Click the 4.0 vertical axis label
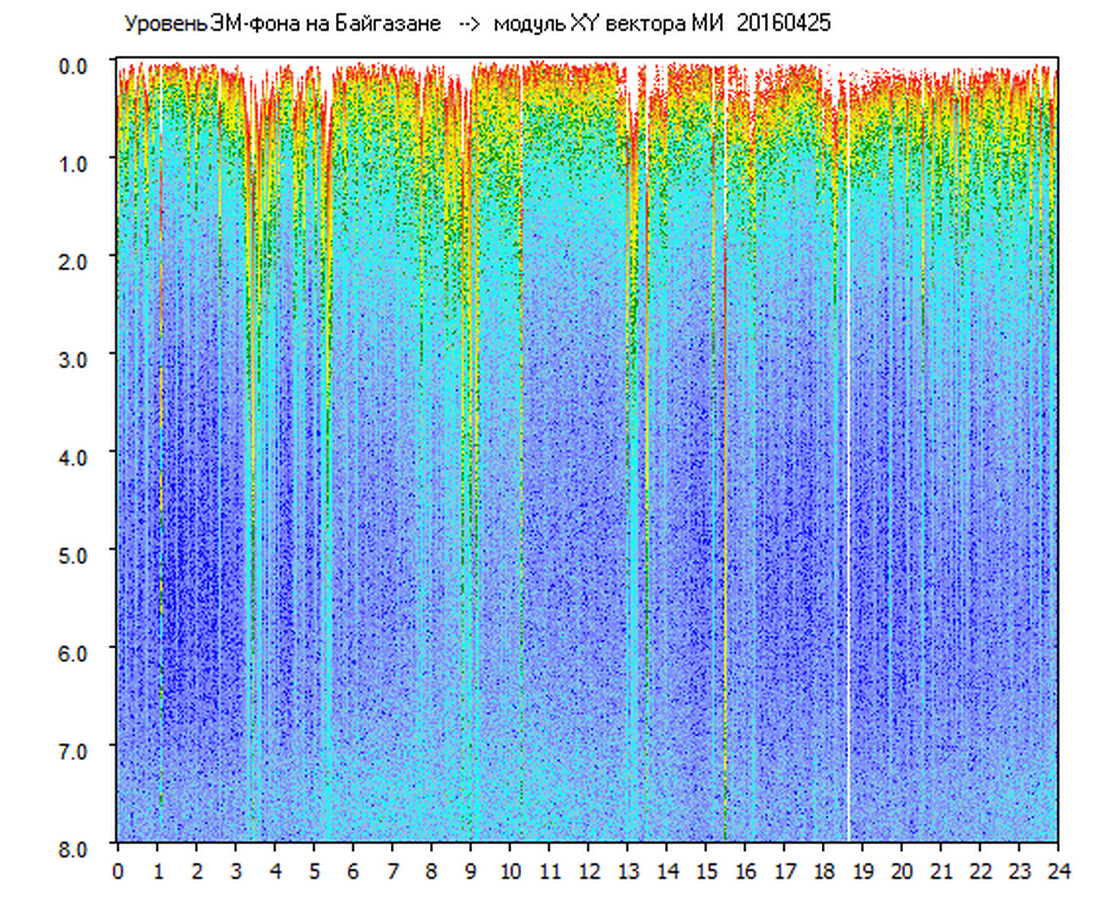The image size is (1096, 900). pyautogui.click(x=77, y=456)
